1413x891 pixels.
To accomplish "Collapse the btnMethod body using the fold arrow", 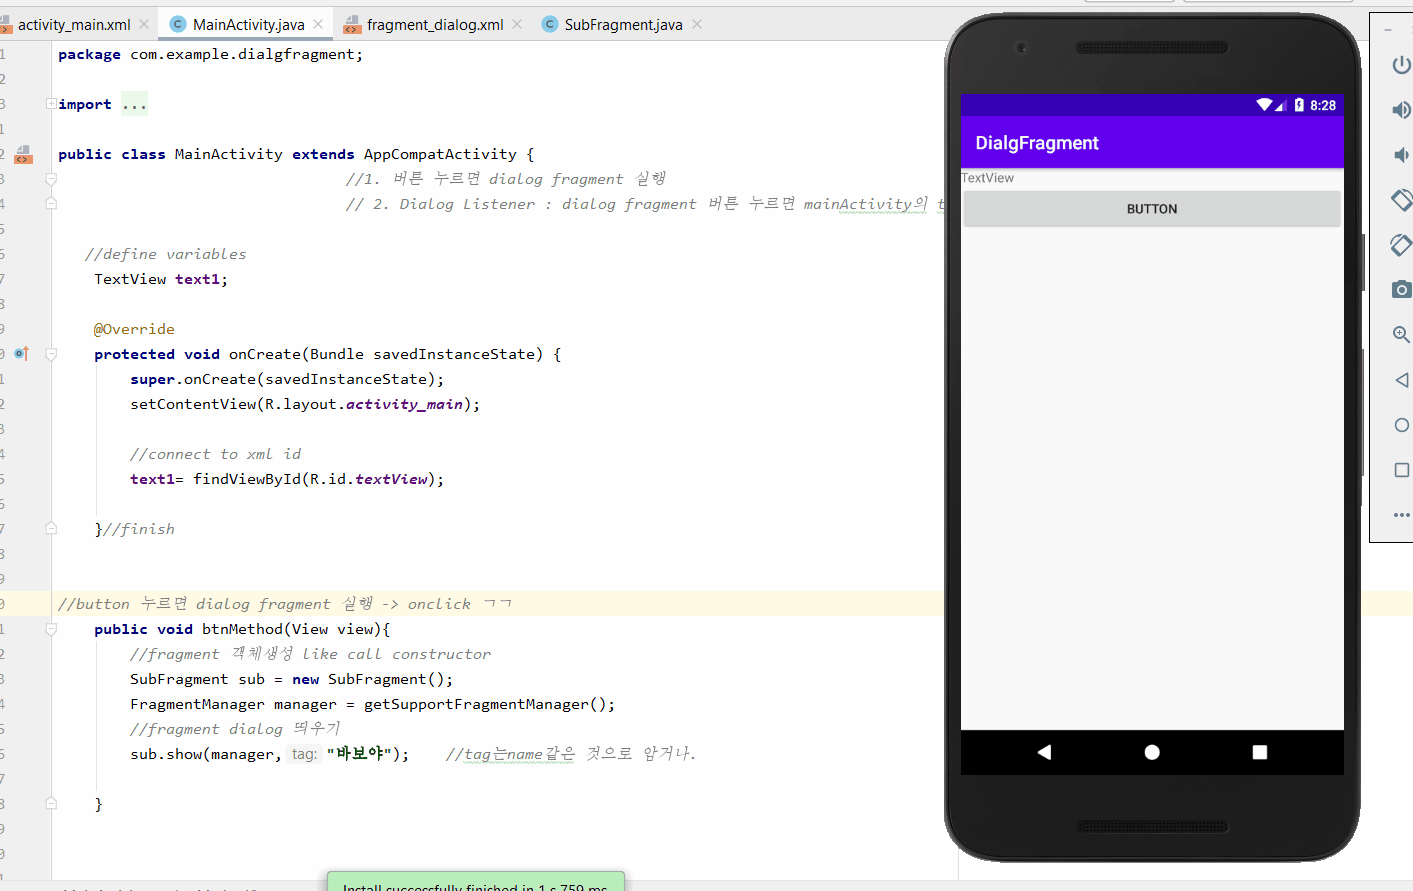I will pos(51,629).
